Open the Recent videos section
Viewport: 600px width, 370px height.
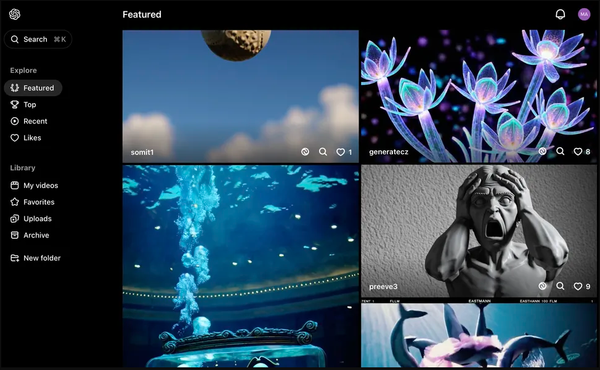[x=29, y=121]
